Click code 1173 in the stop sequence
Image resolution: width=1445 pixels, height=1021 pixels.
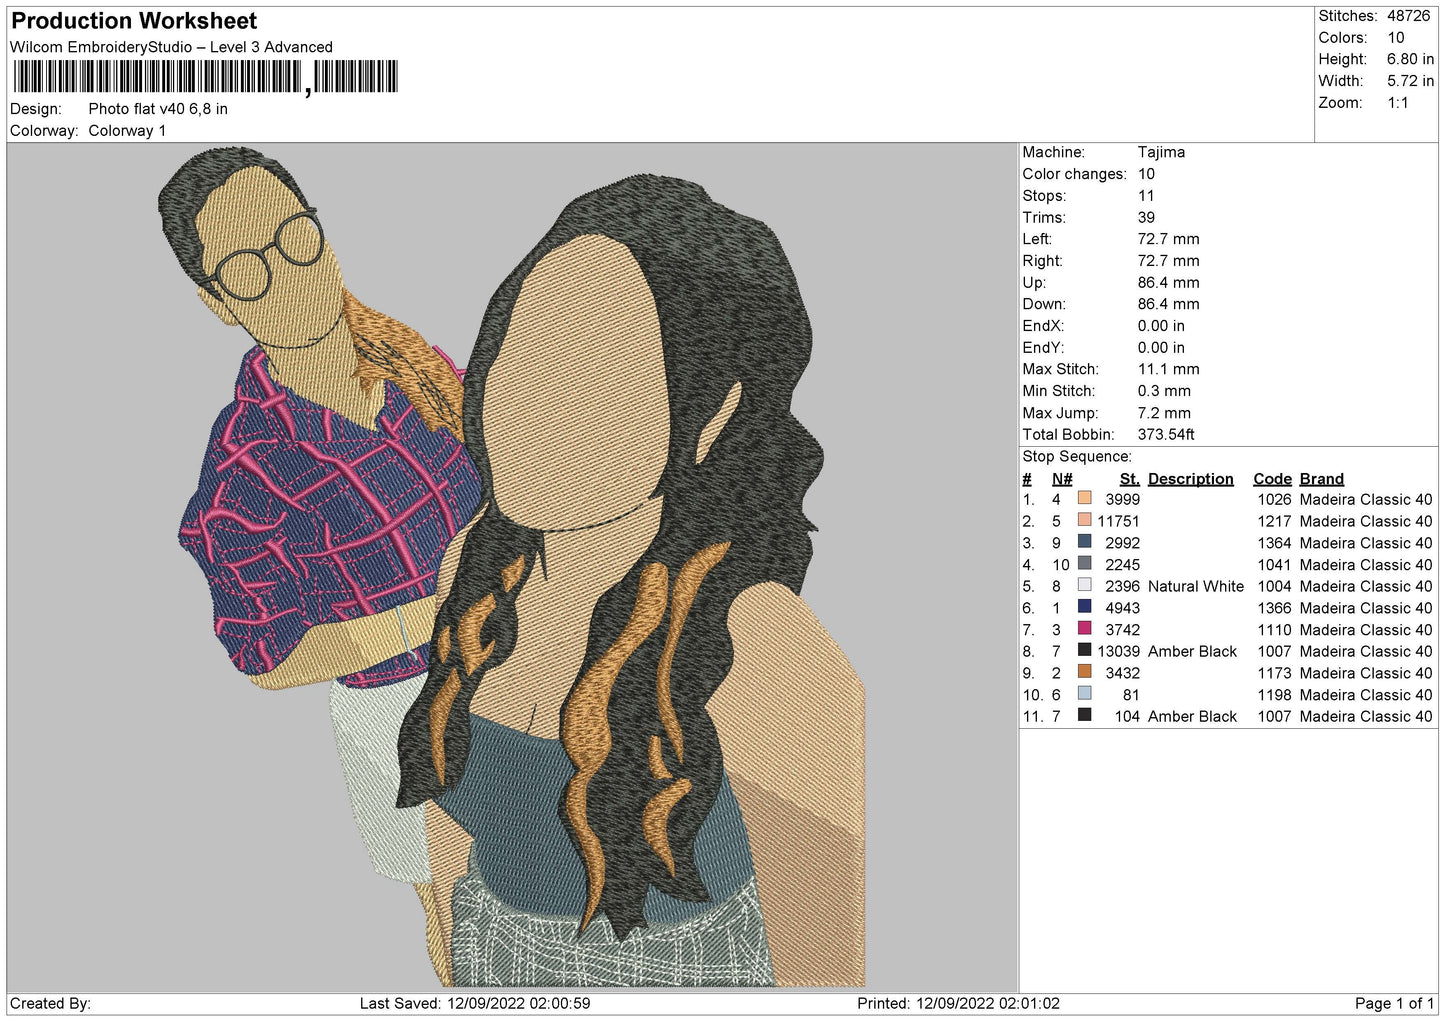click(x=1274, y=673)
